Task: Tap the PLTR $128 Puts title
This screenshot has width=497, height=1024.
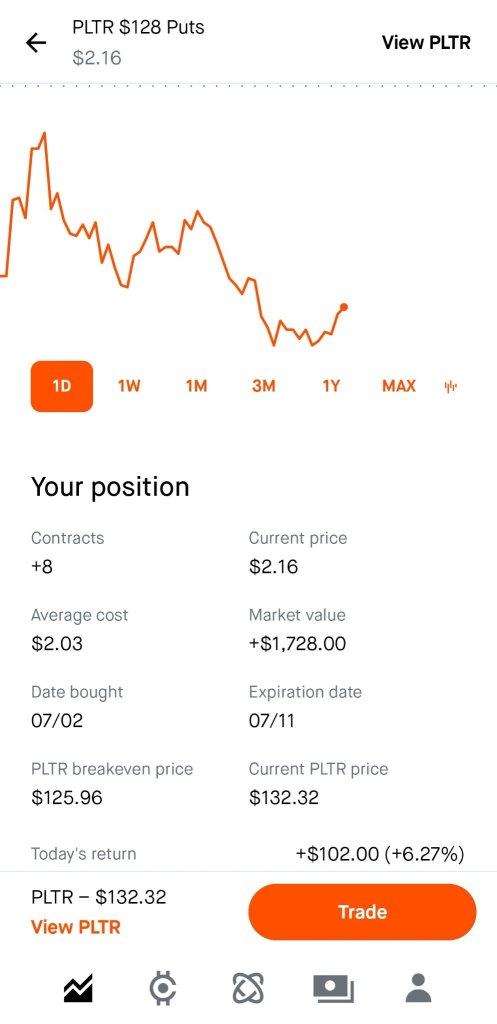Action: (138, 27)
